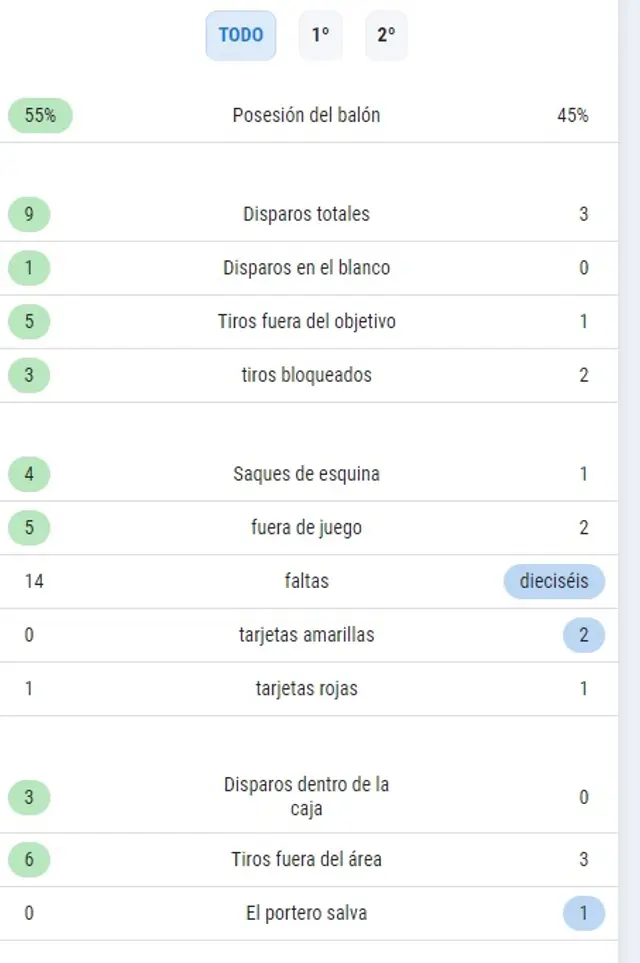Viewport: 640px width, 963px height.
Task: Click the Saques de esquina label
Action: point(306,474)
